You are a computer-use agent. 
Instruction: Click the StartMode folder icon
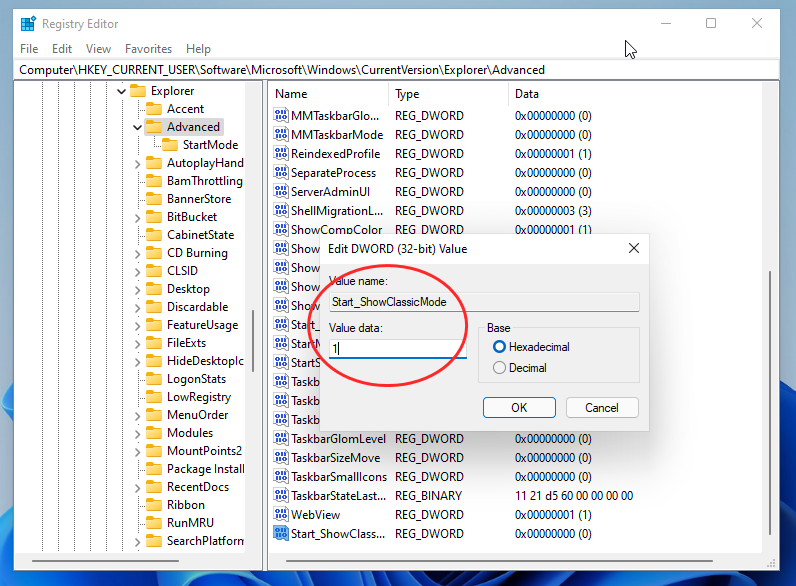click(x=170, y=145)
